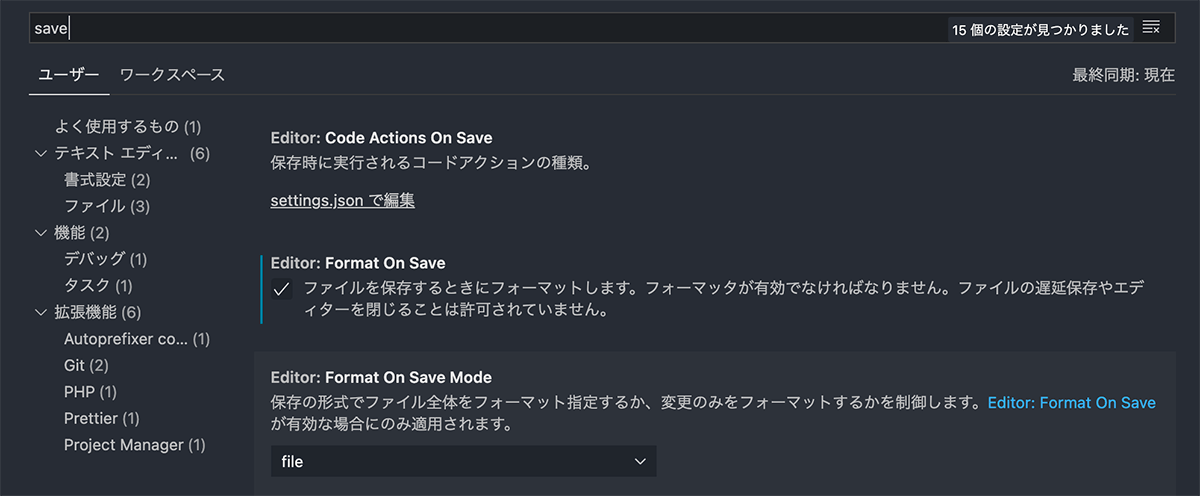Collapse the 機能 tree section

click(41, 233)
